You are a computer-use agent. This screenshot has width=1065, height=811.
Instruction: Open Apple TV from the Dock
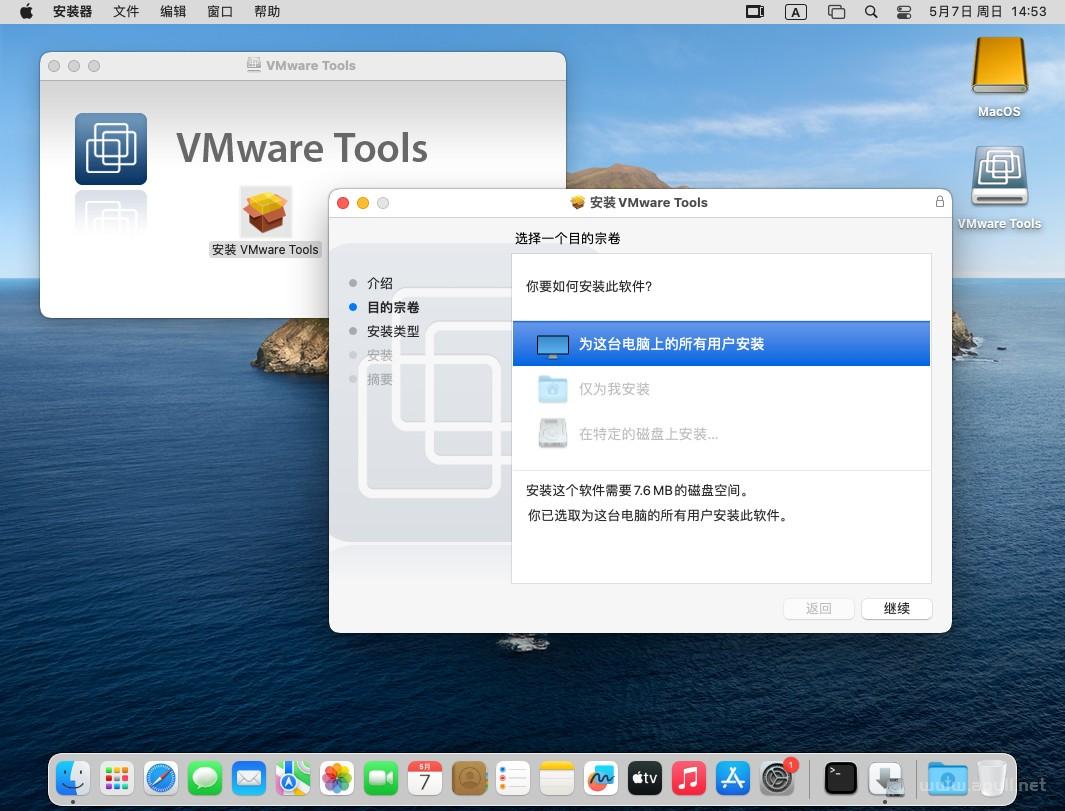point(645,778)
